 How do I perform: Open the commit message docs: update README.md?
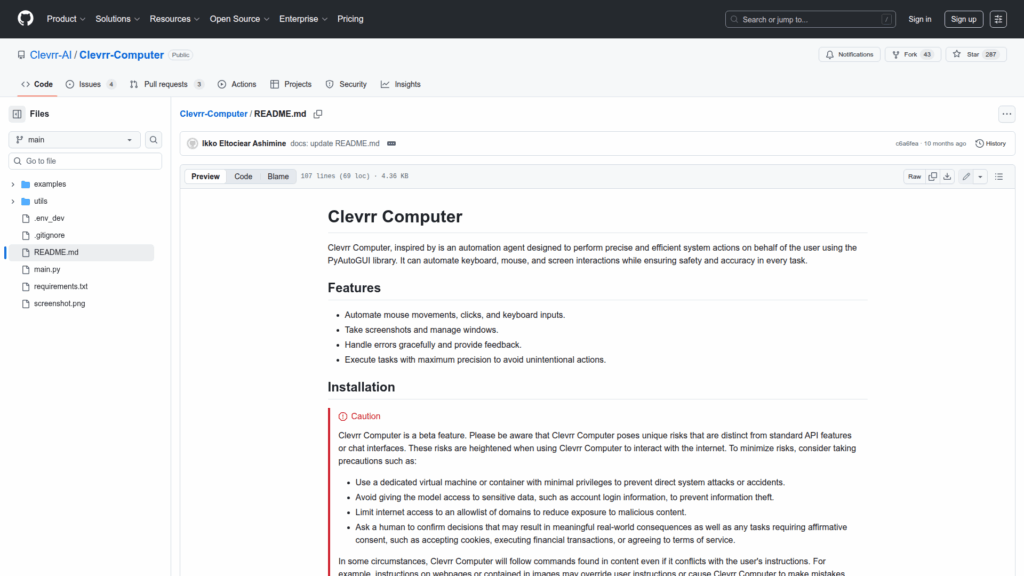coord(335,143)
